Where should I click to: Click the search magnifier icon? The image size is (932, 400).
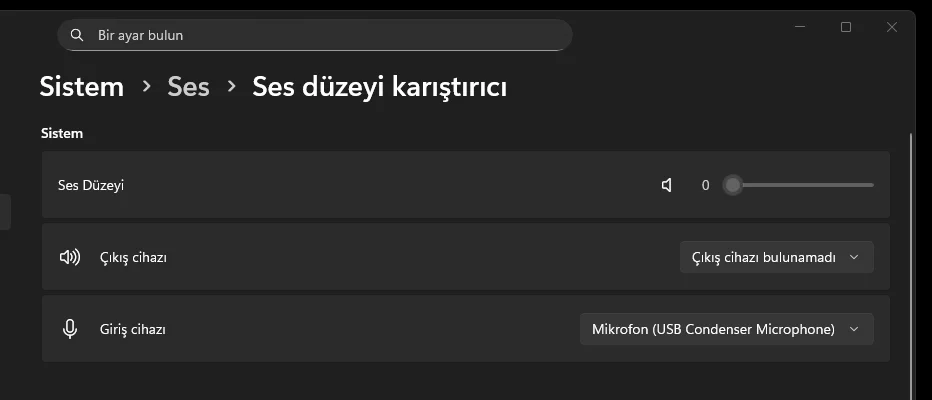pyautogui.click(x=76, y=35)
